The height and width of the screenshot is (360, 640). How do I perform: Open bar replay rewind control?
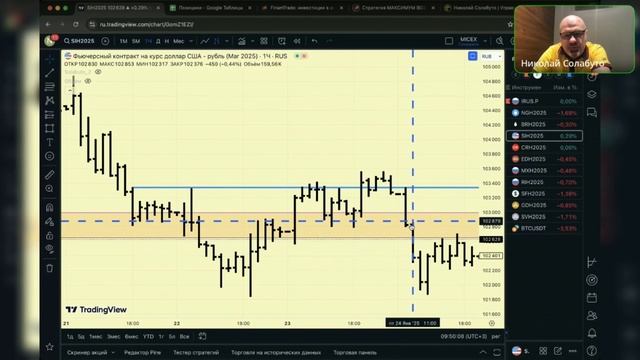pyautogui.click(x=297, y=41)
